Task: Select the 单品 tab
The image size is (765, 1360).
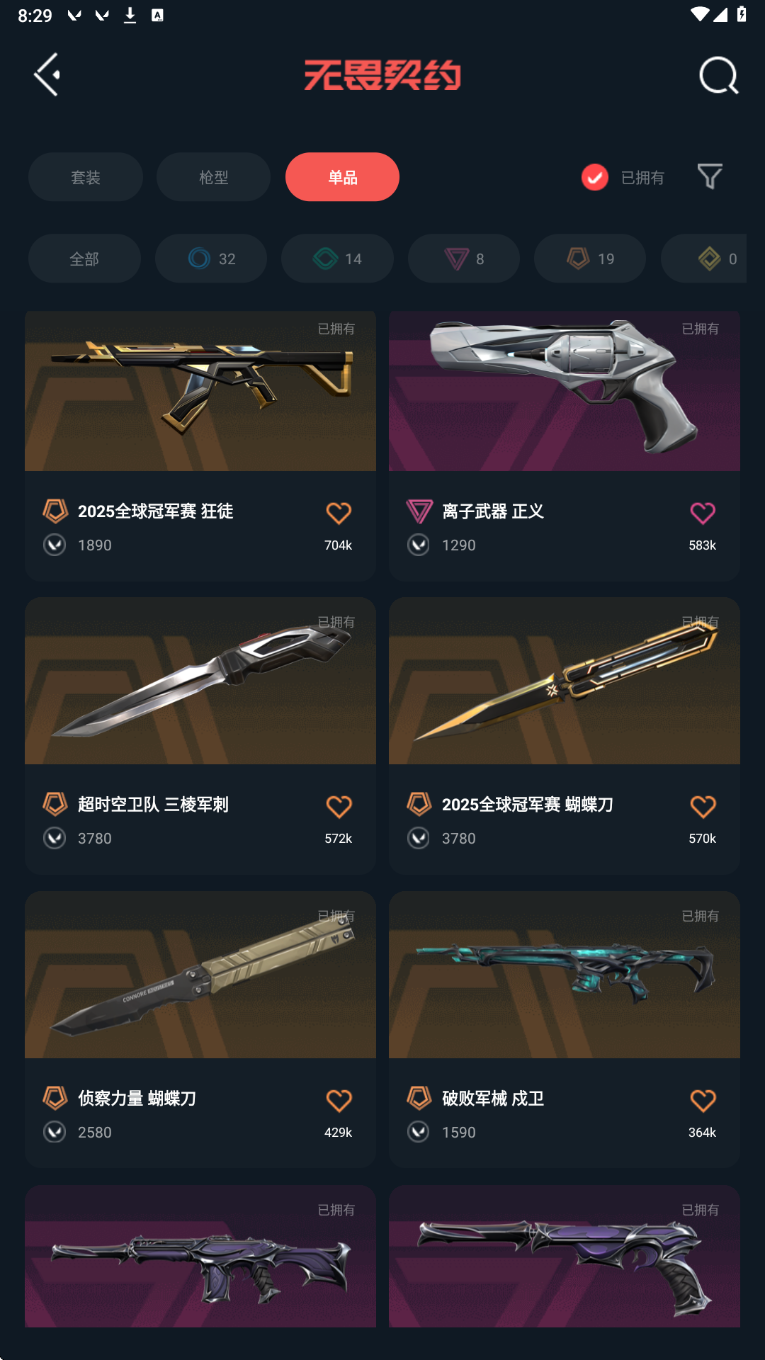Action: (x=342, y=177)
